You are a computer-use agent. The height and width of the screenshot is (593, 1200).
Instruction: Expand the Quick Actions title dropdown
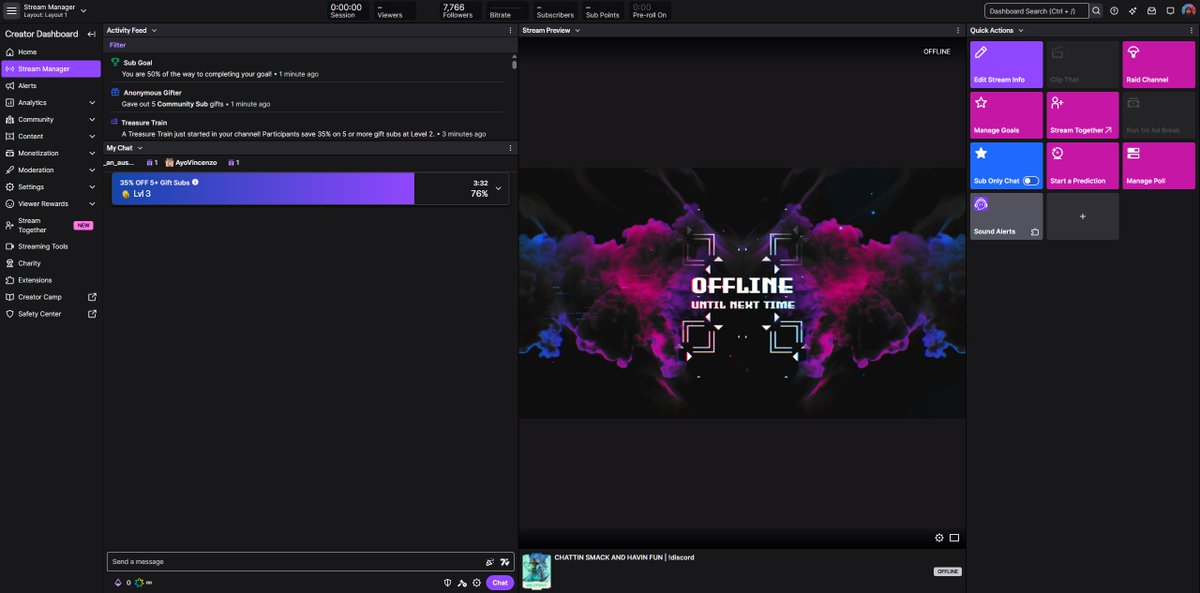(x=1021, y=31)
